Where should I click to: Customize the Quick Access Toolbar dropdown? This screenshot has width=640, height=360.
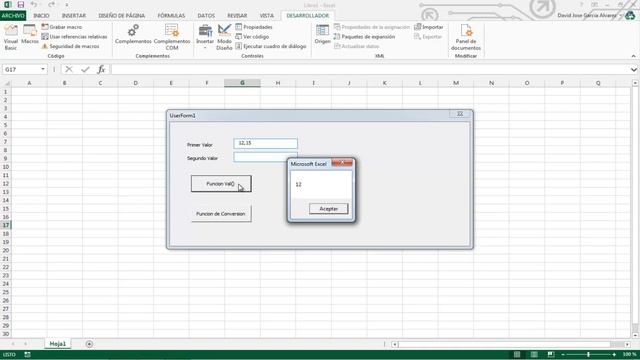[x=67, y=5]
